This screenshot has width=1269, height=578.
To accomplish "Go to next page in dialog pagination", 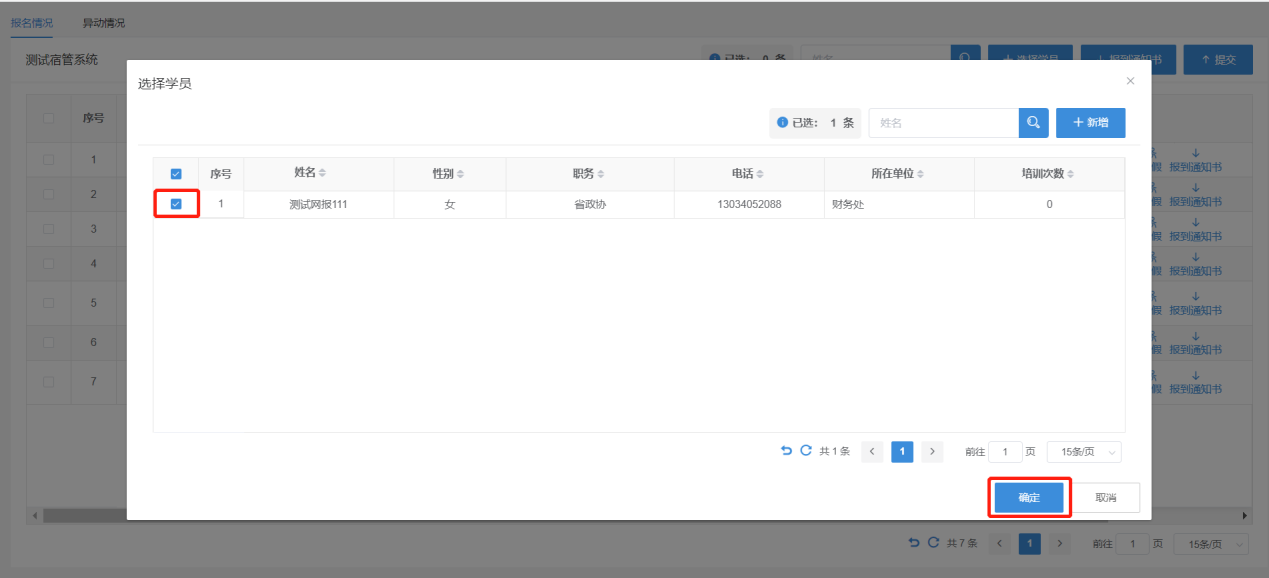I will 932,452.
